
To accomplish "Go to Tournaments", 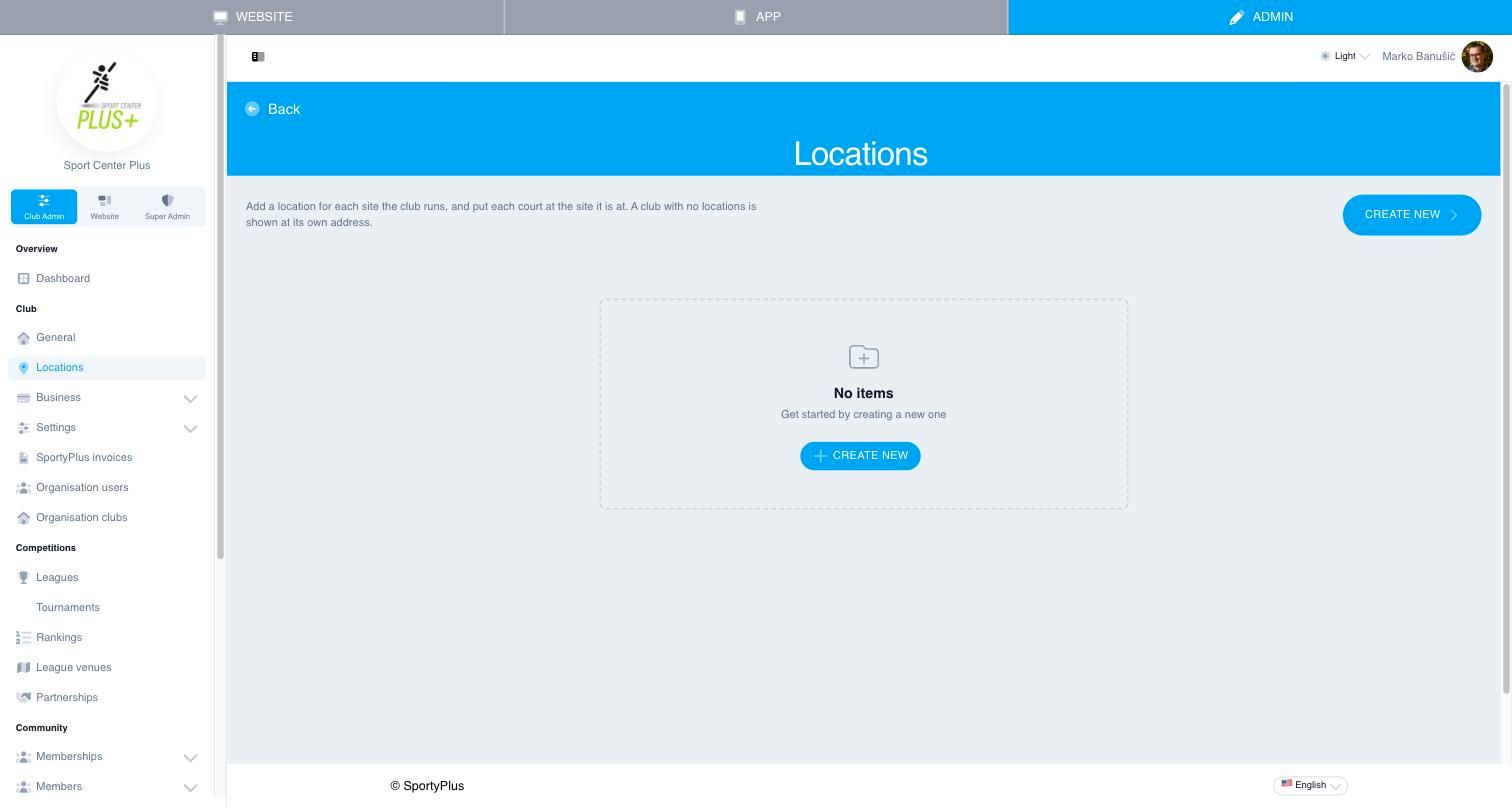I will coord(107,608).
